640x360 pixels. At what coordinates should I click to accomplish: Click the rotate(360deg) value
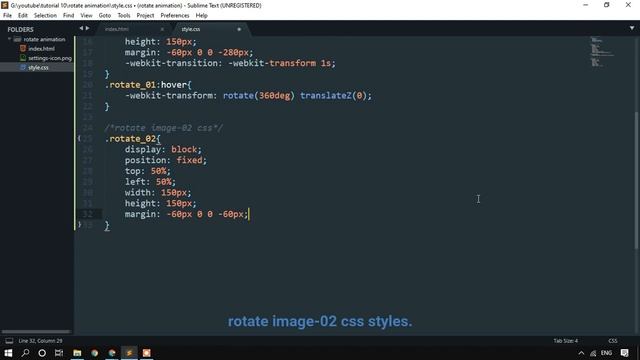pos(259,96)
